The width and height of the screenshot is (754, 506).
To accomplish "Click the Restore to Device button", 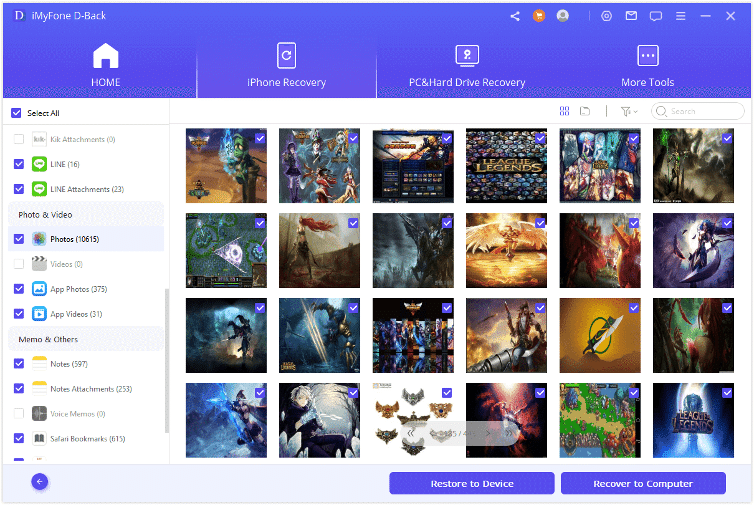I will click(472, 484).
